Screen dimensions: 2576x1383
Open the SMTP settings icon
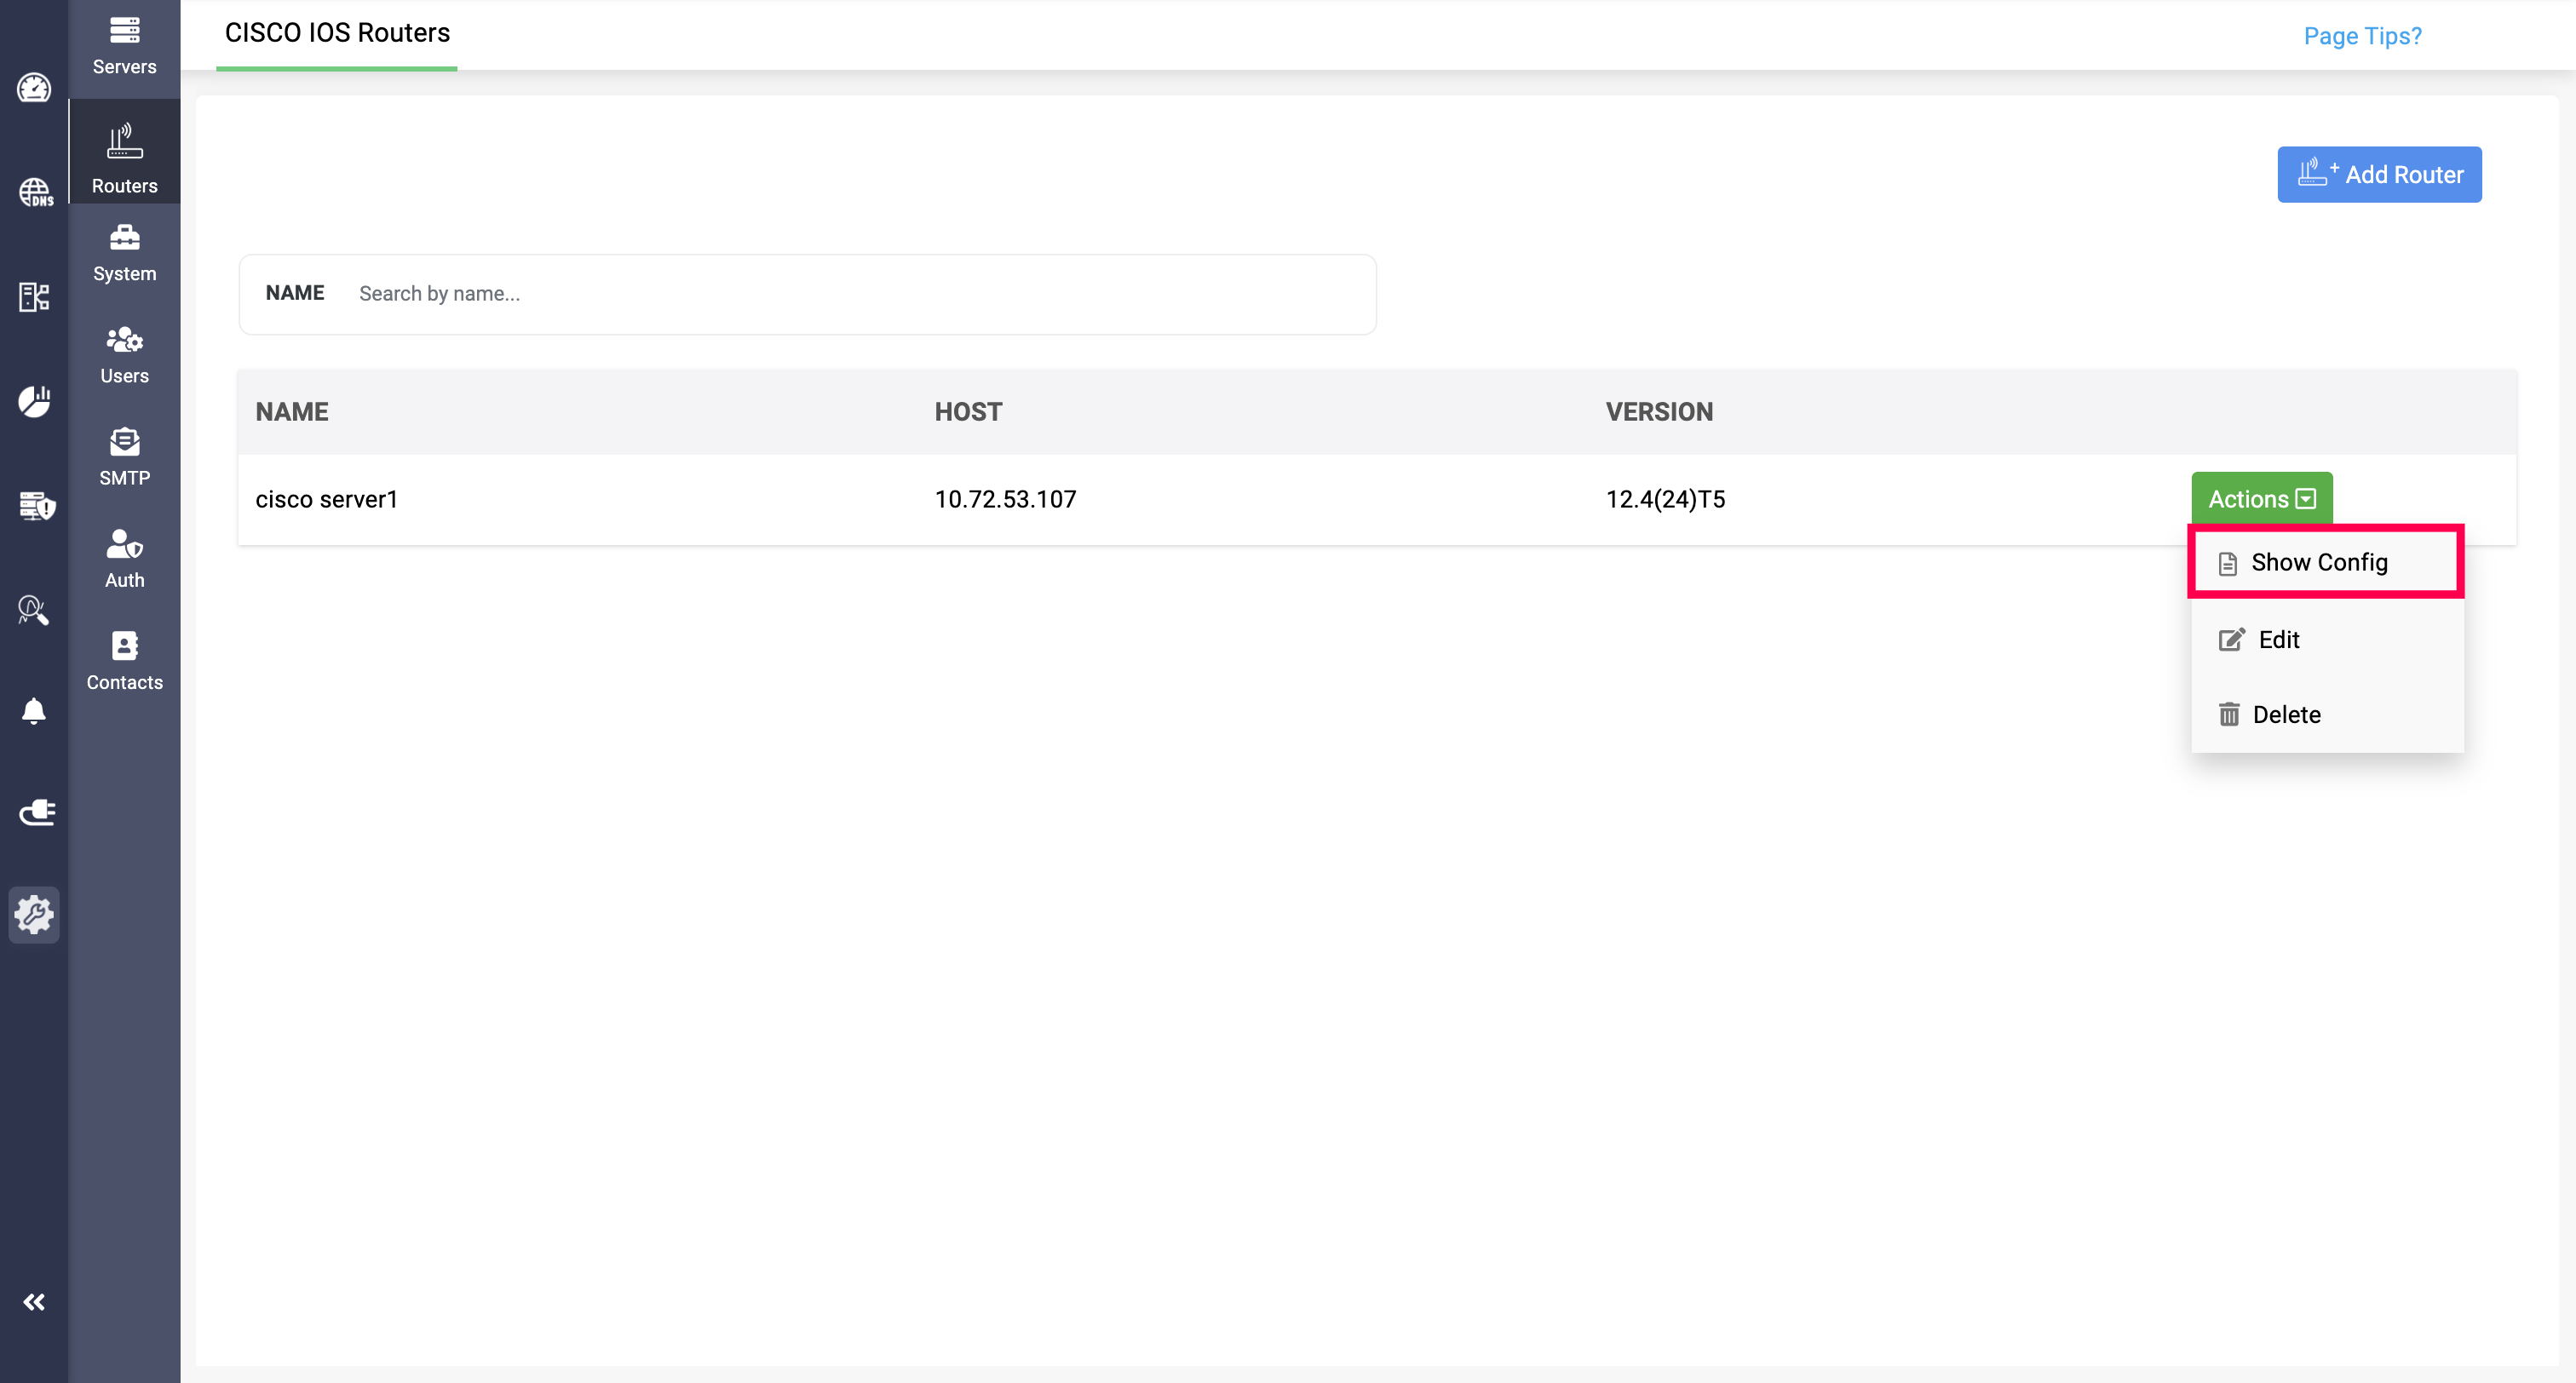tap(124, 455)
